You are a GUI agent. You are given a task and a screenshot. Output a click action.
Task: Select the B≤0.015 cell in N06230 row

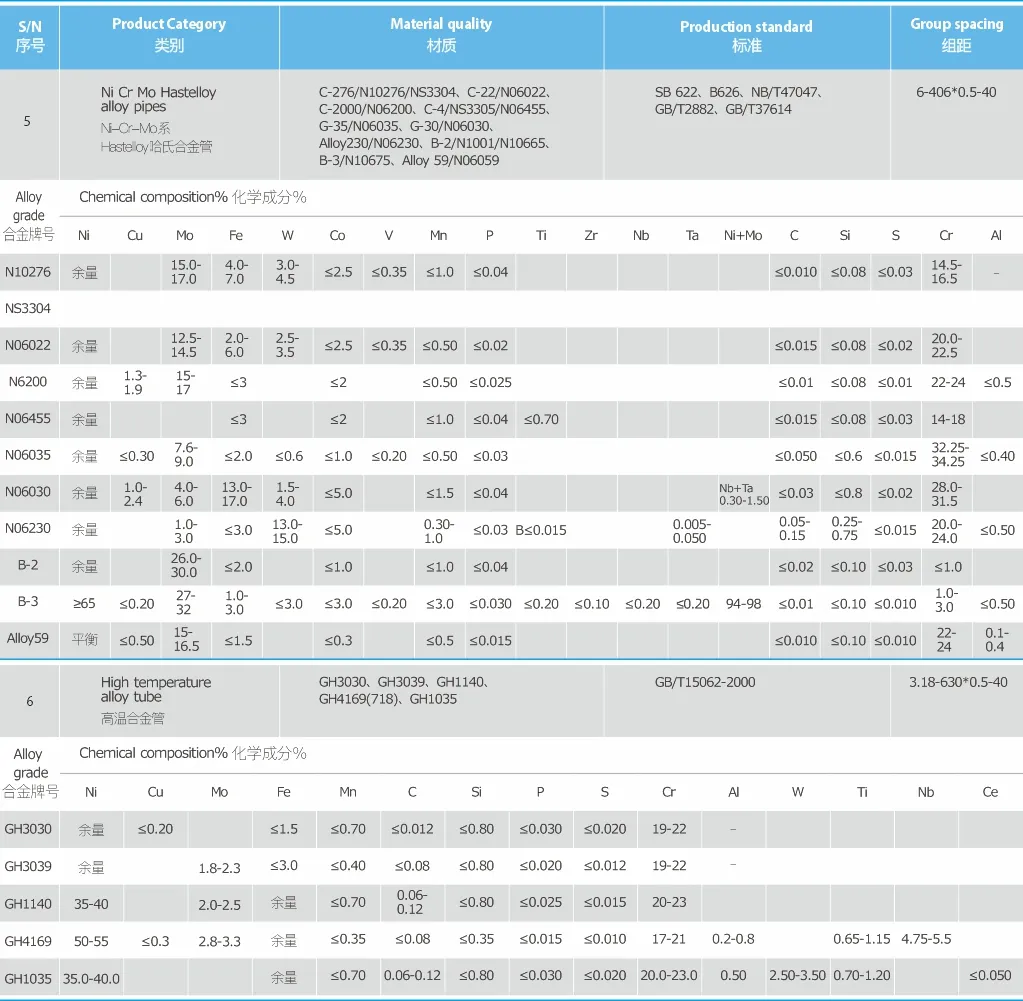click(x=541, y=530)
